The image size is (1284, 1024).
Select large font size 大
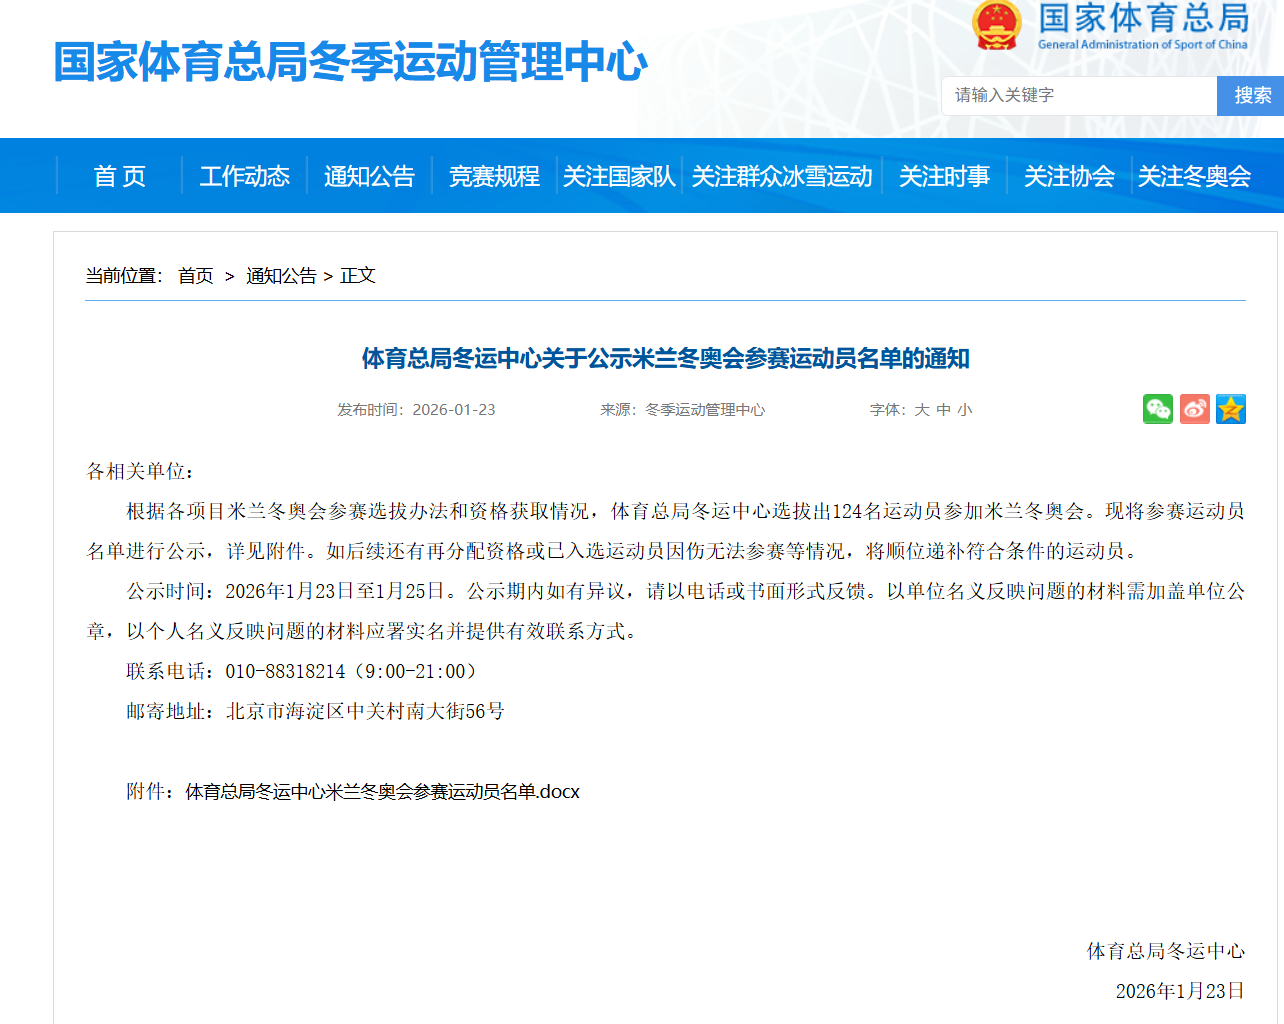point(921,409)
